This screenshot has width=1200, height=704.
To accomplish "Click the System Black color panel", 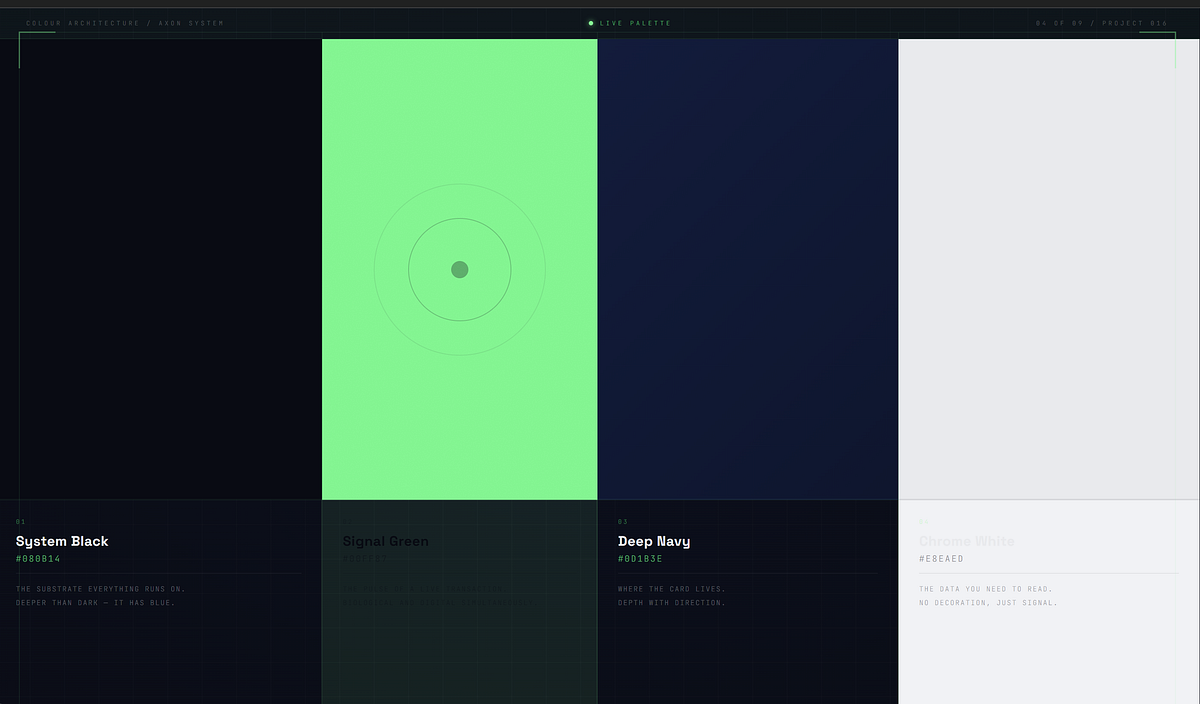I will (160, 269).
